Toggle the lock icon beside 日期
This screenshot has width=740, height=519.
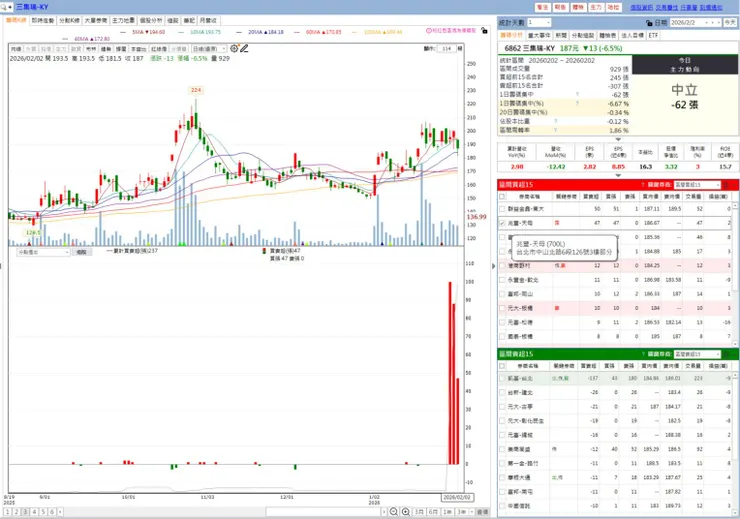649,23
